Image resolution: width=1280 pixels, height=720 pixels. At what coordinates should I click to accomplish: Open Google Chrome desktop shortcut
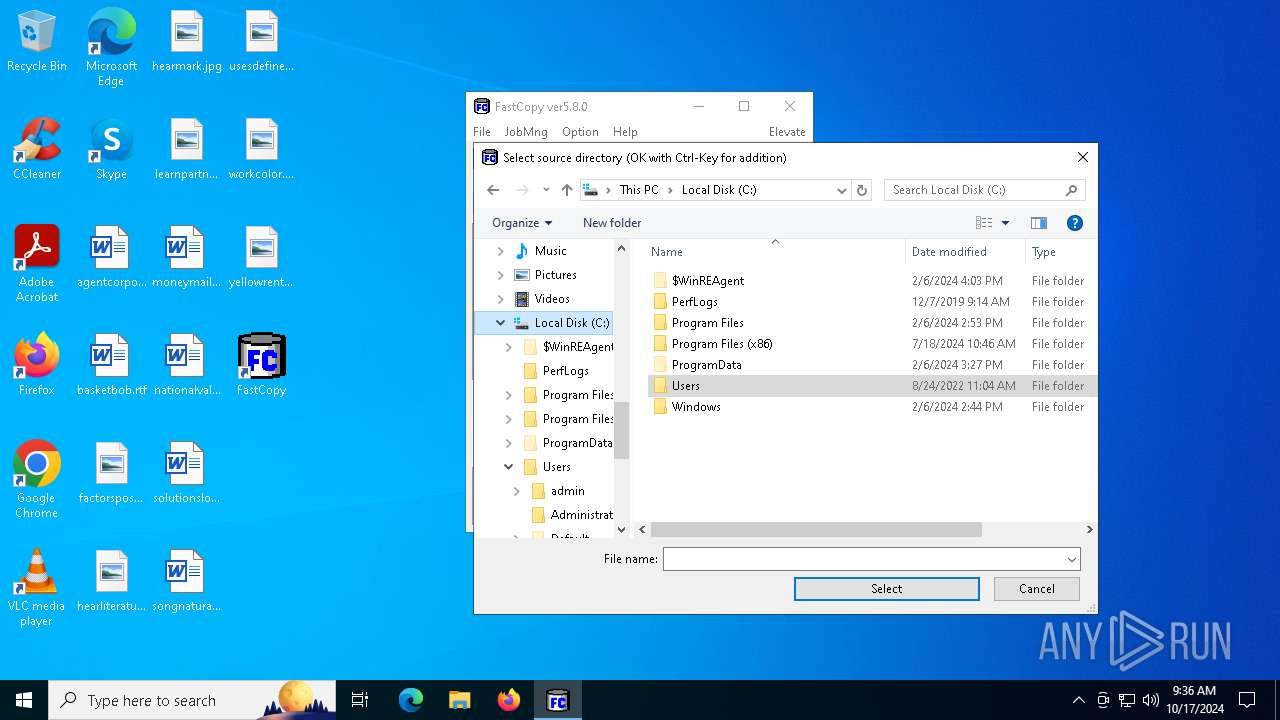point(37,480)
